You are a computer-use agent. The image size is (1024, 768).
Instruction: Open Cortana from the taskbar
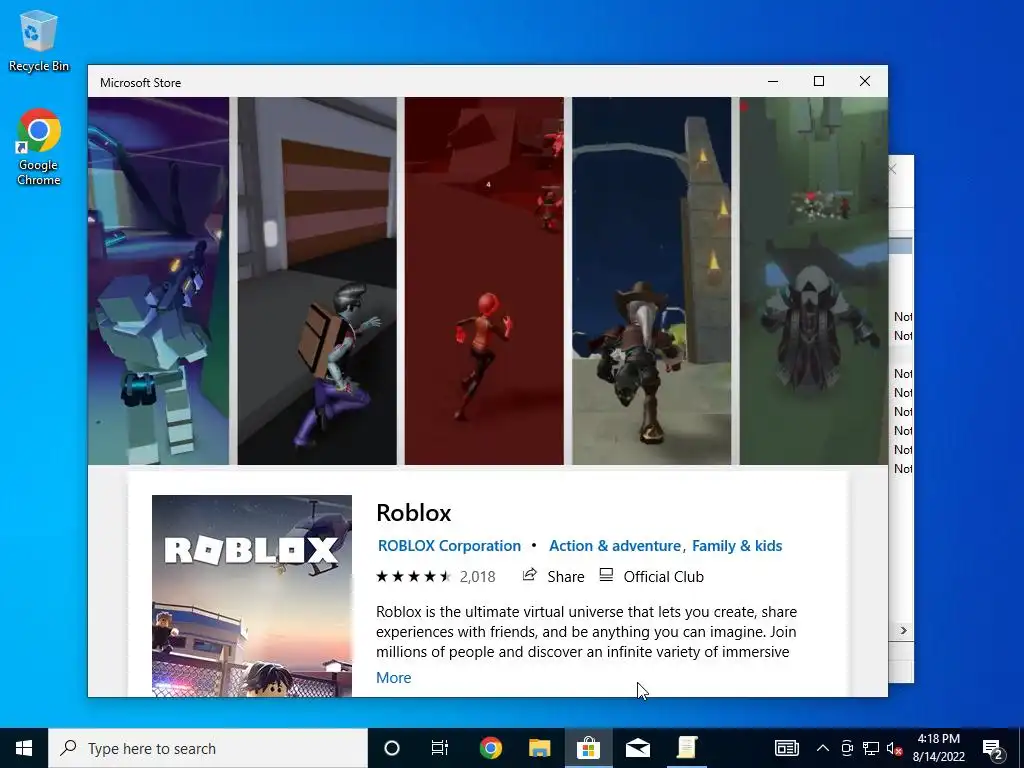pyautogui.click(x=391, y=748)
